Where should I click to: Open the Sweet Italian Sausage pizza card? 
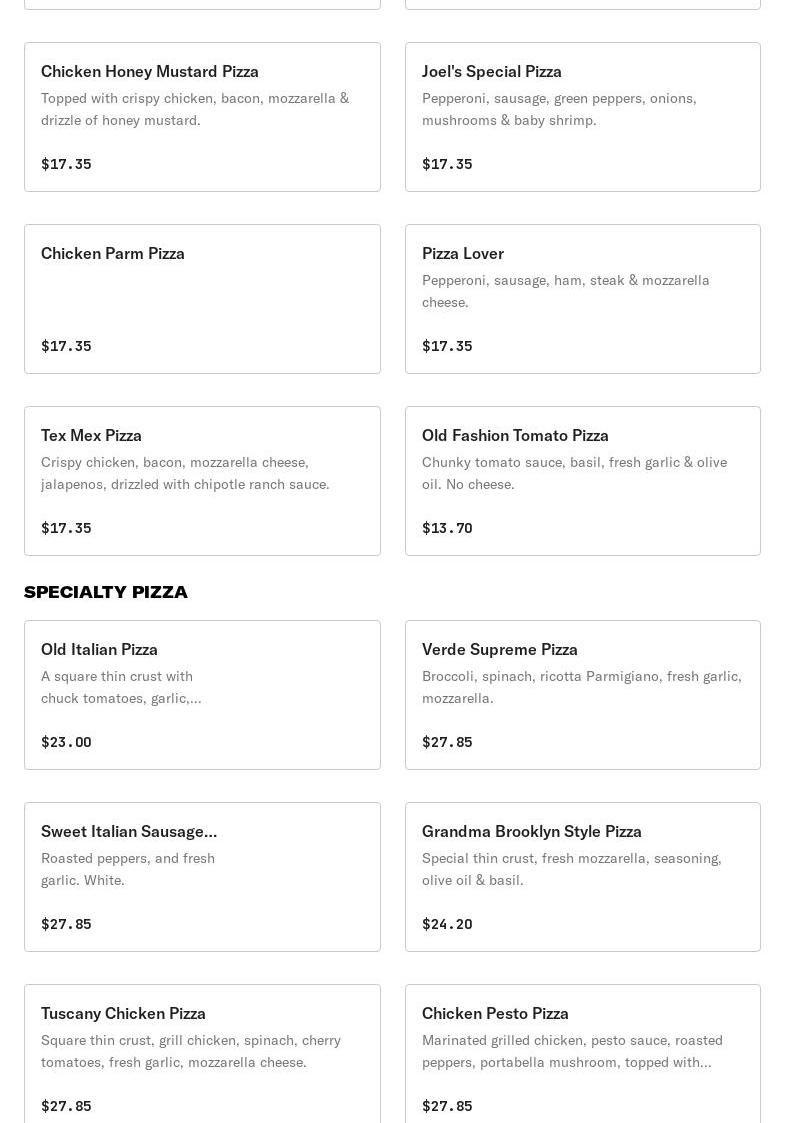click(x=202, y=877)
